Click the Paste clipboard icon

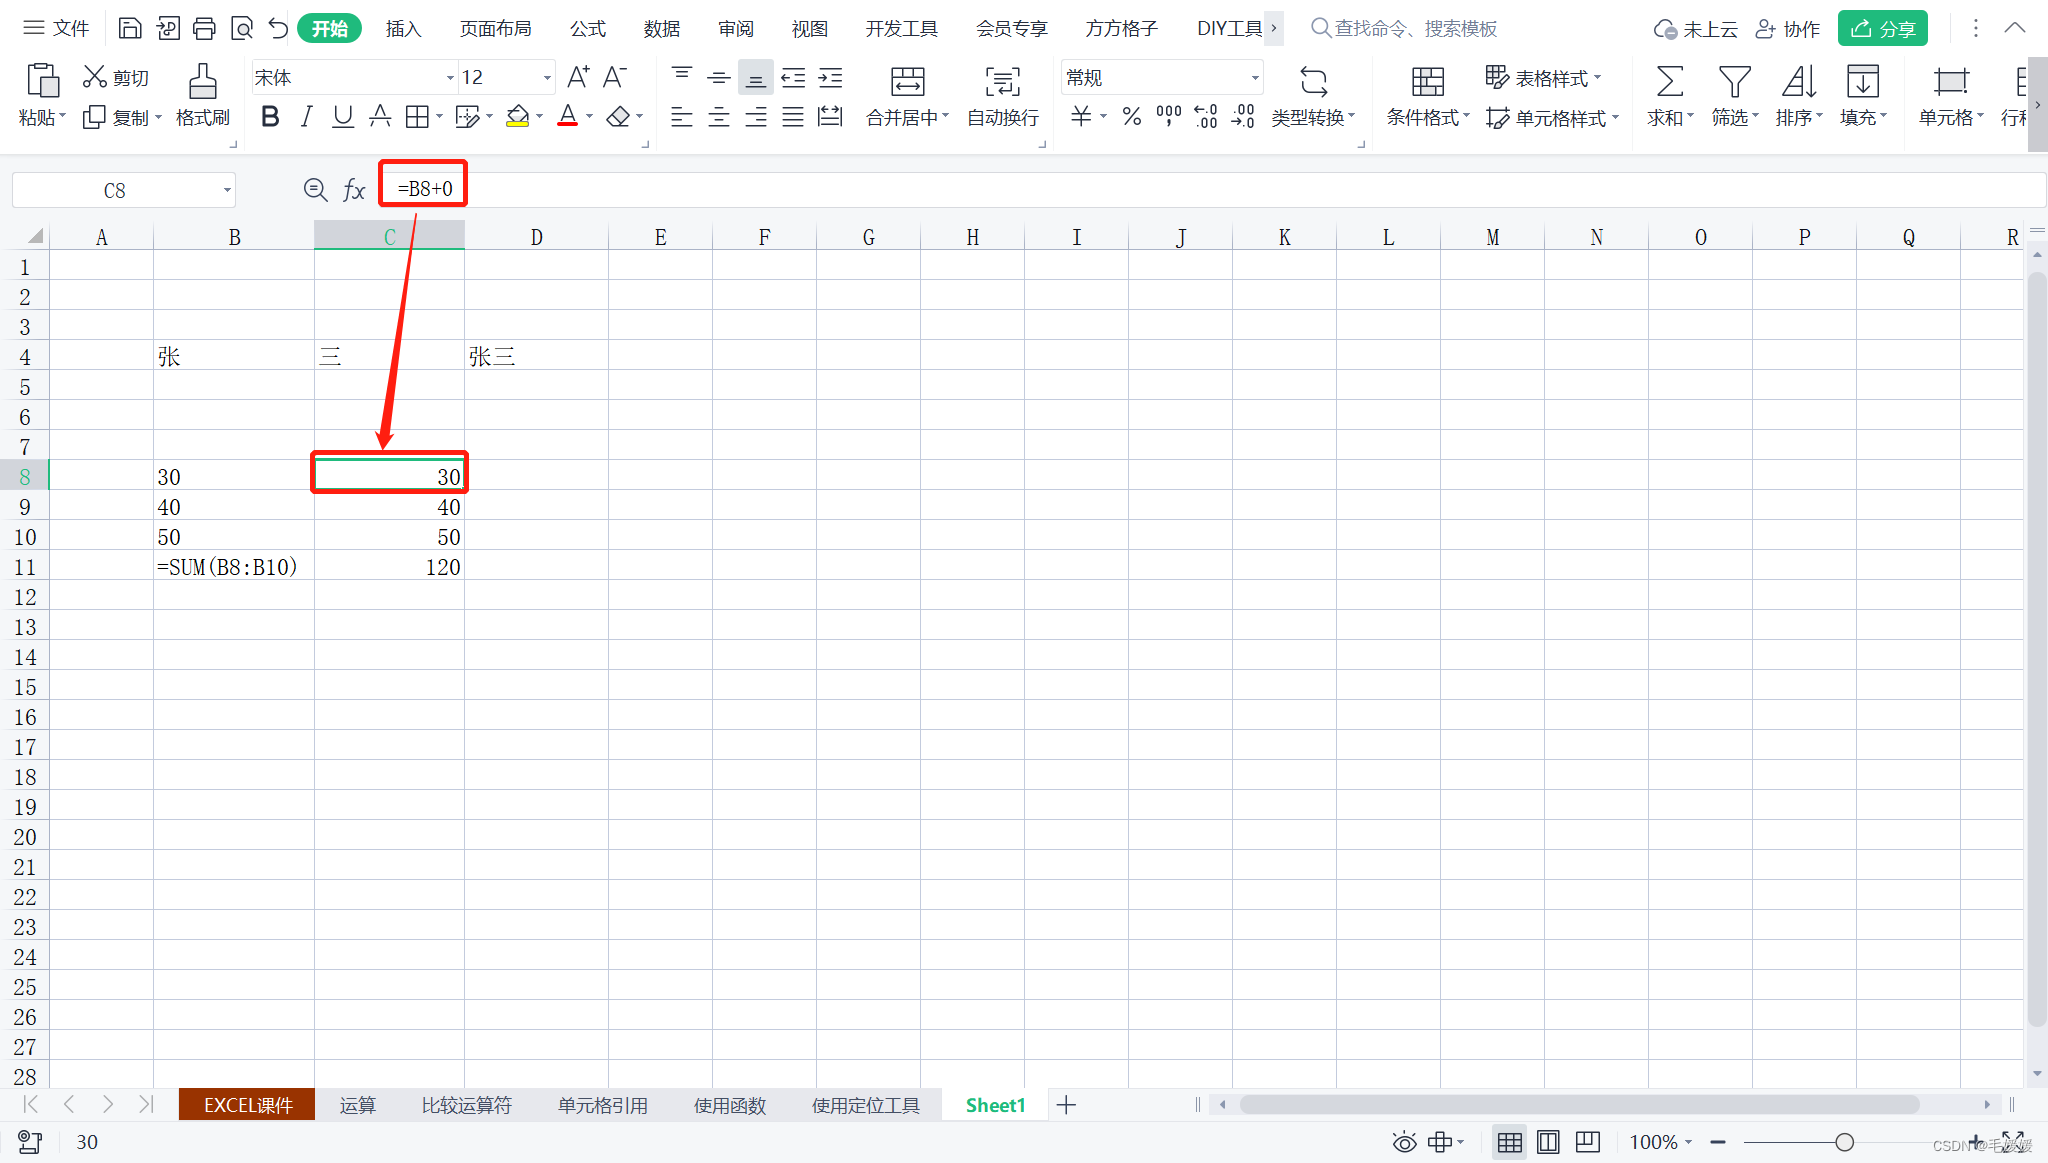tap(42, 80)
